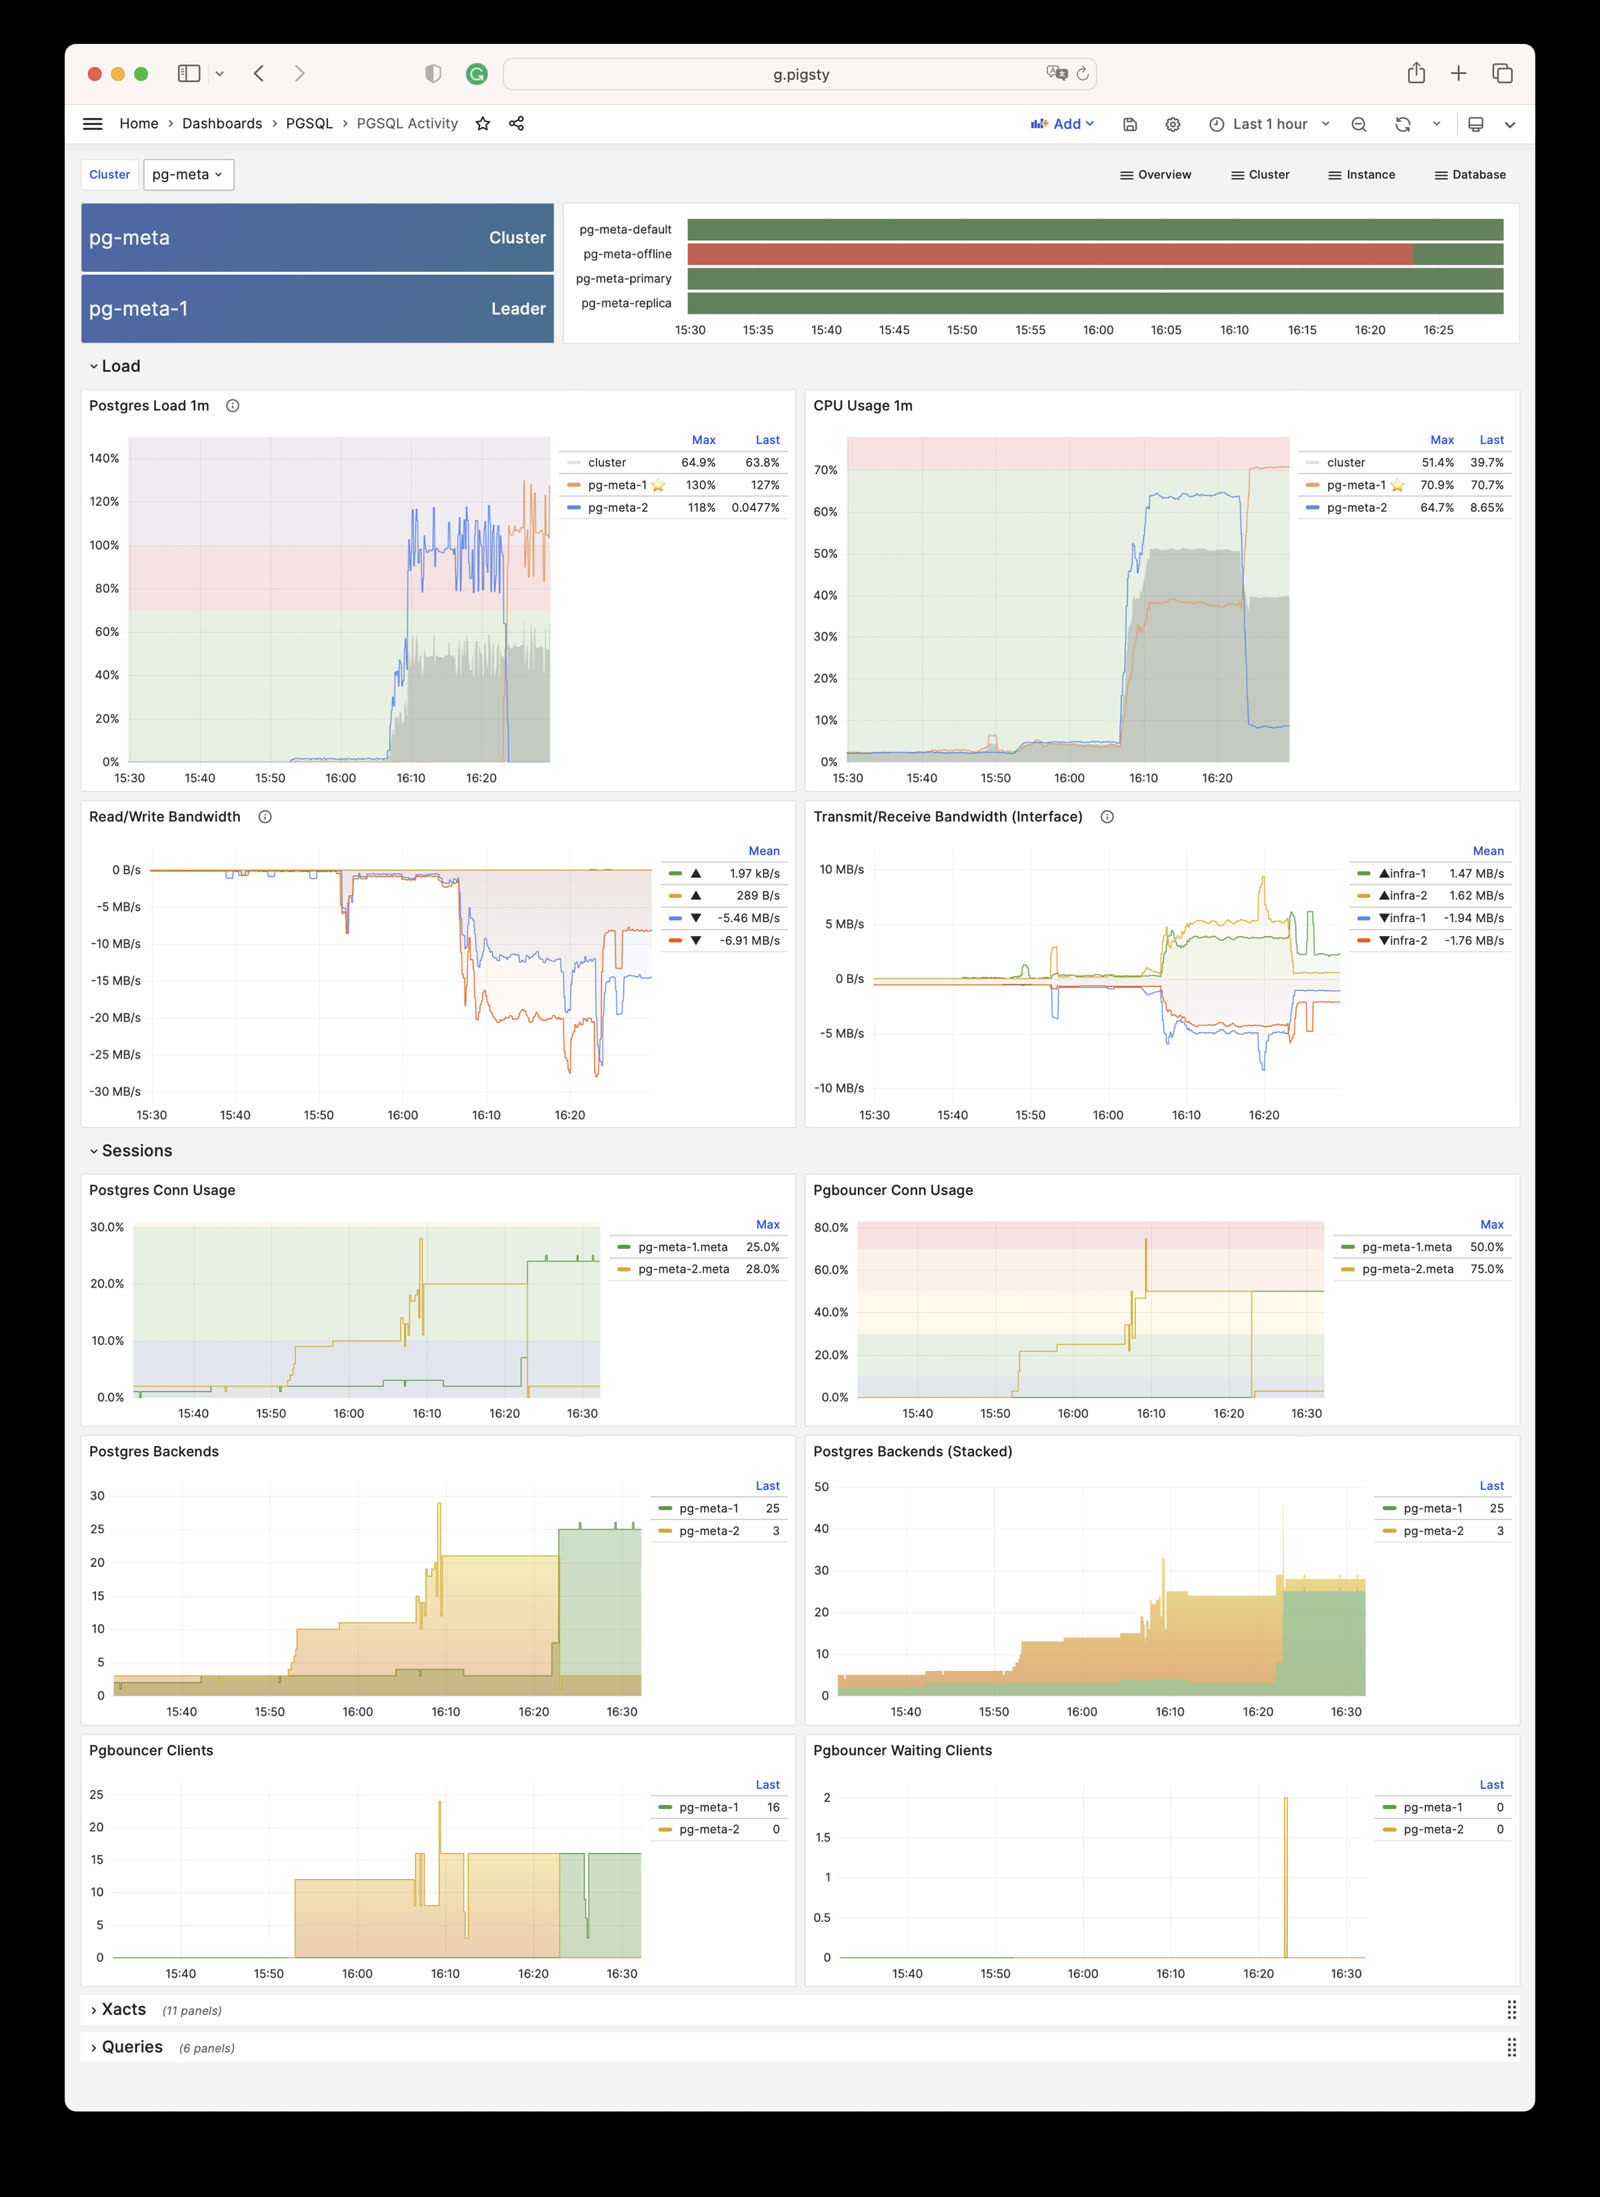Zoom out the time range with magnifier icon

coord(1359,124)
